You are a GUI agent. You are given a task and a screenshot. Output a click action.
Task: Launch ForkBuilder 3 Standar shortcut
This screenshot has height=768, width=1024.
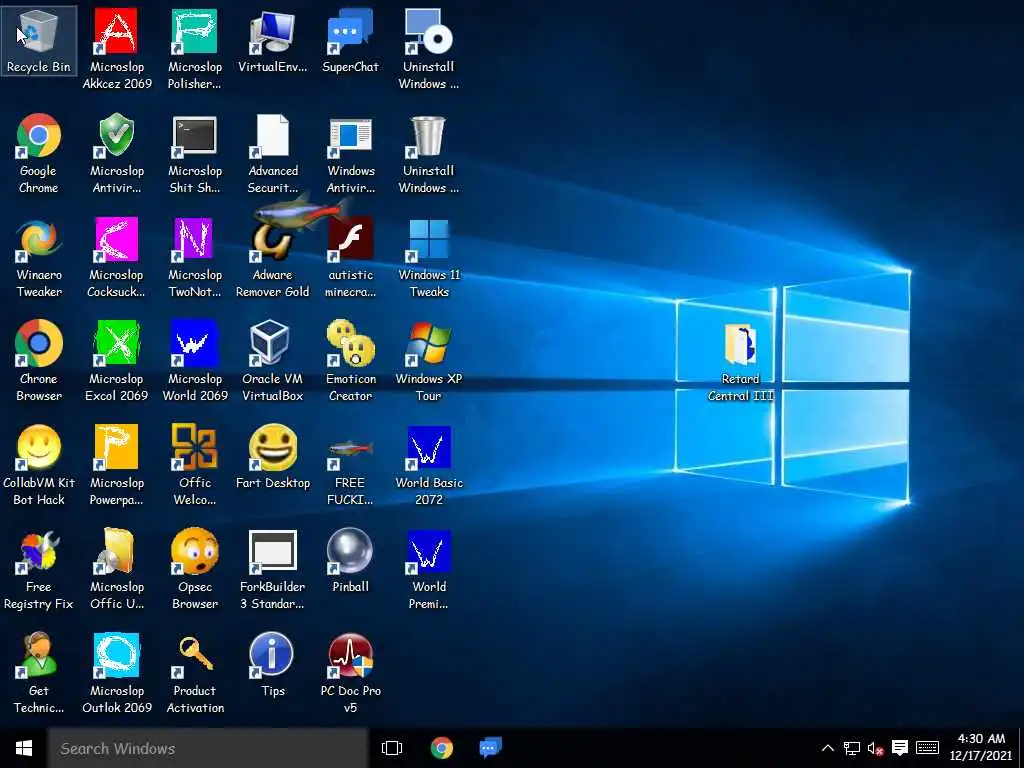[x=272, y=569]
